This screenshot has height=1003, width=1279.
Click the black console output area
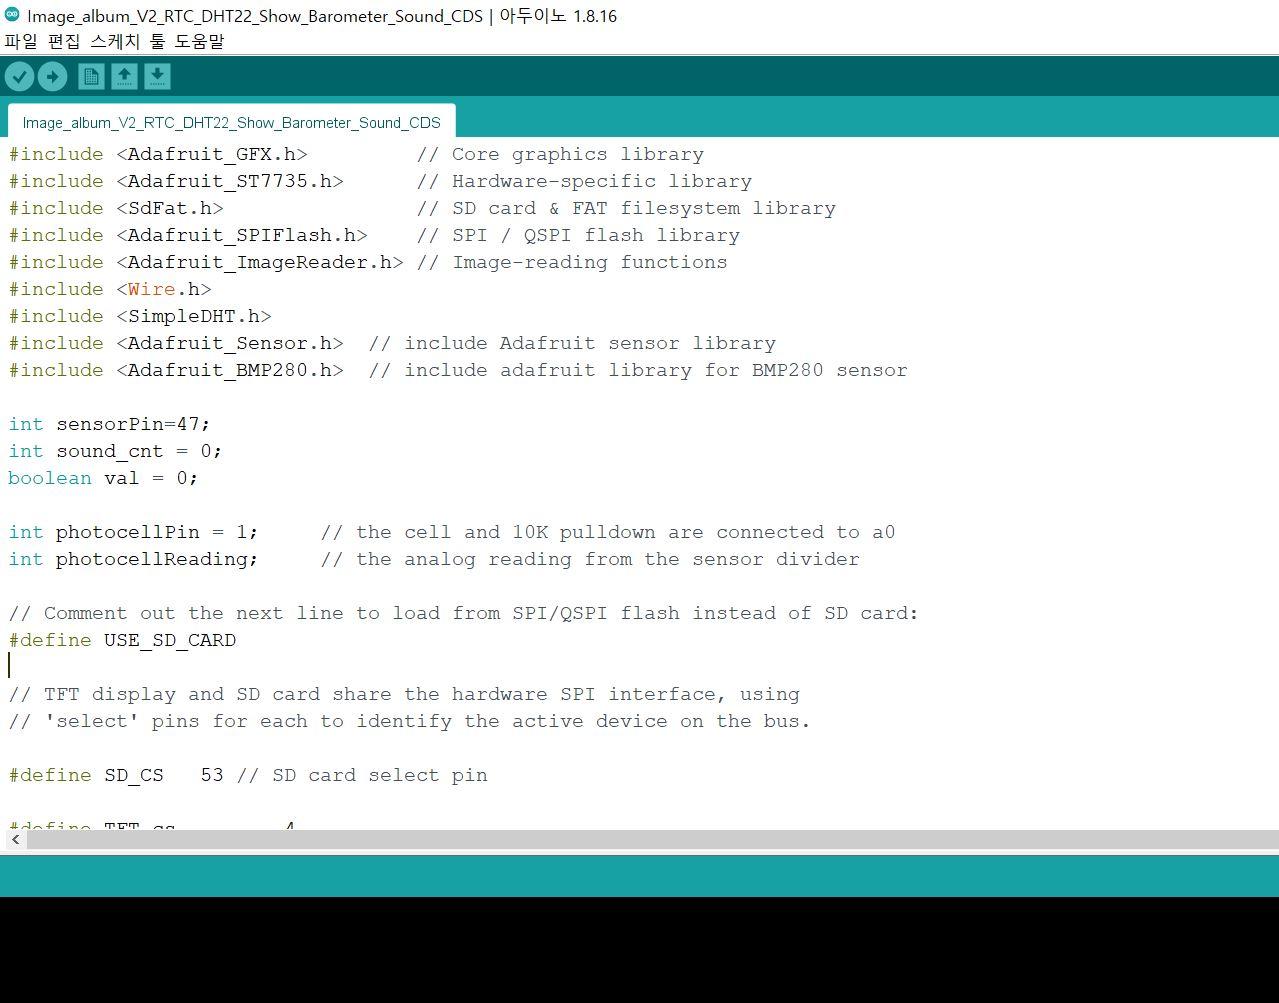[639, 950]
